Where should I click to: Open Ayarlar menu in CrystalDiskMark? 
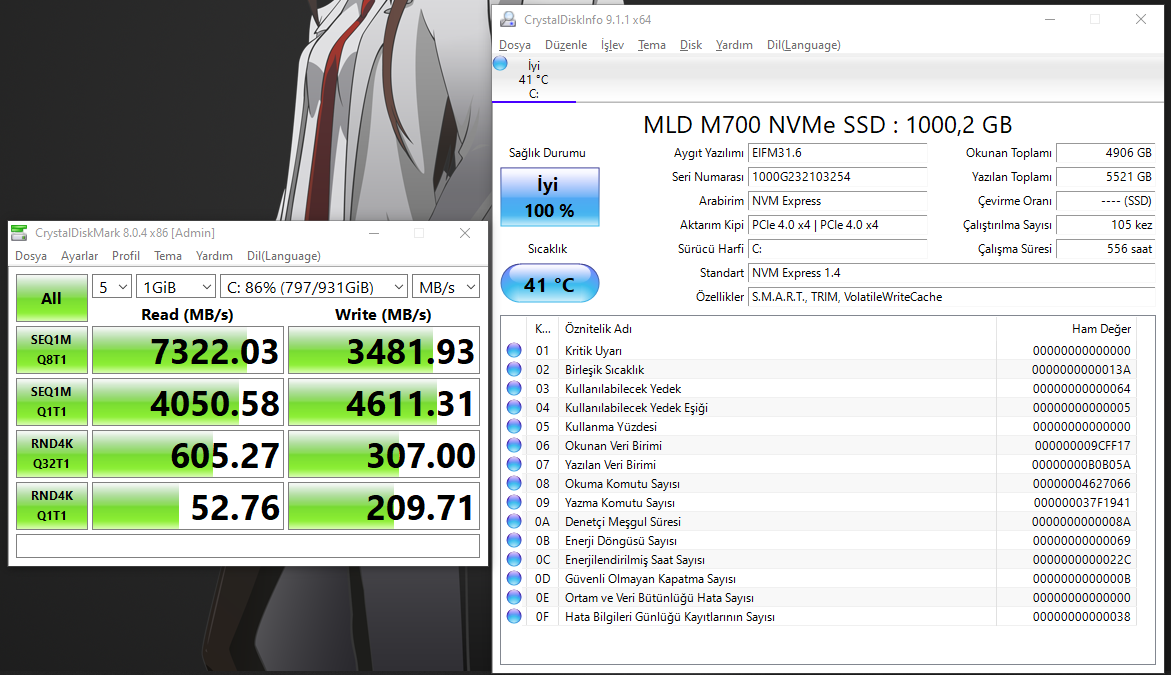coord(79,255)
